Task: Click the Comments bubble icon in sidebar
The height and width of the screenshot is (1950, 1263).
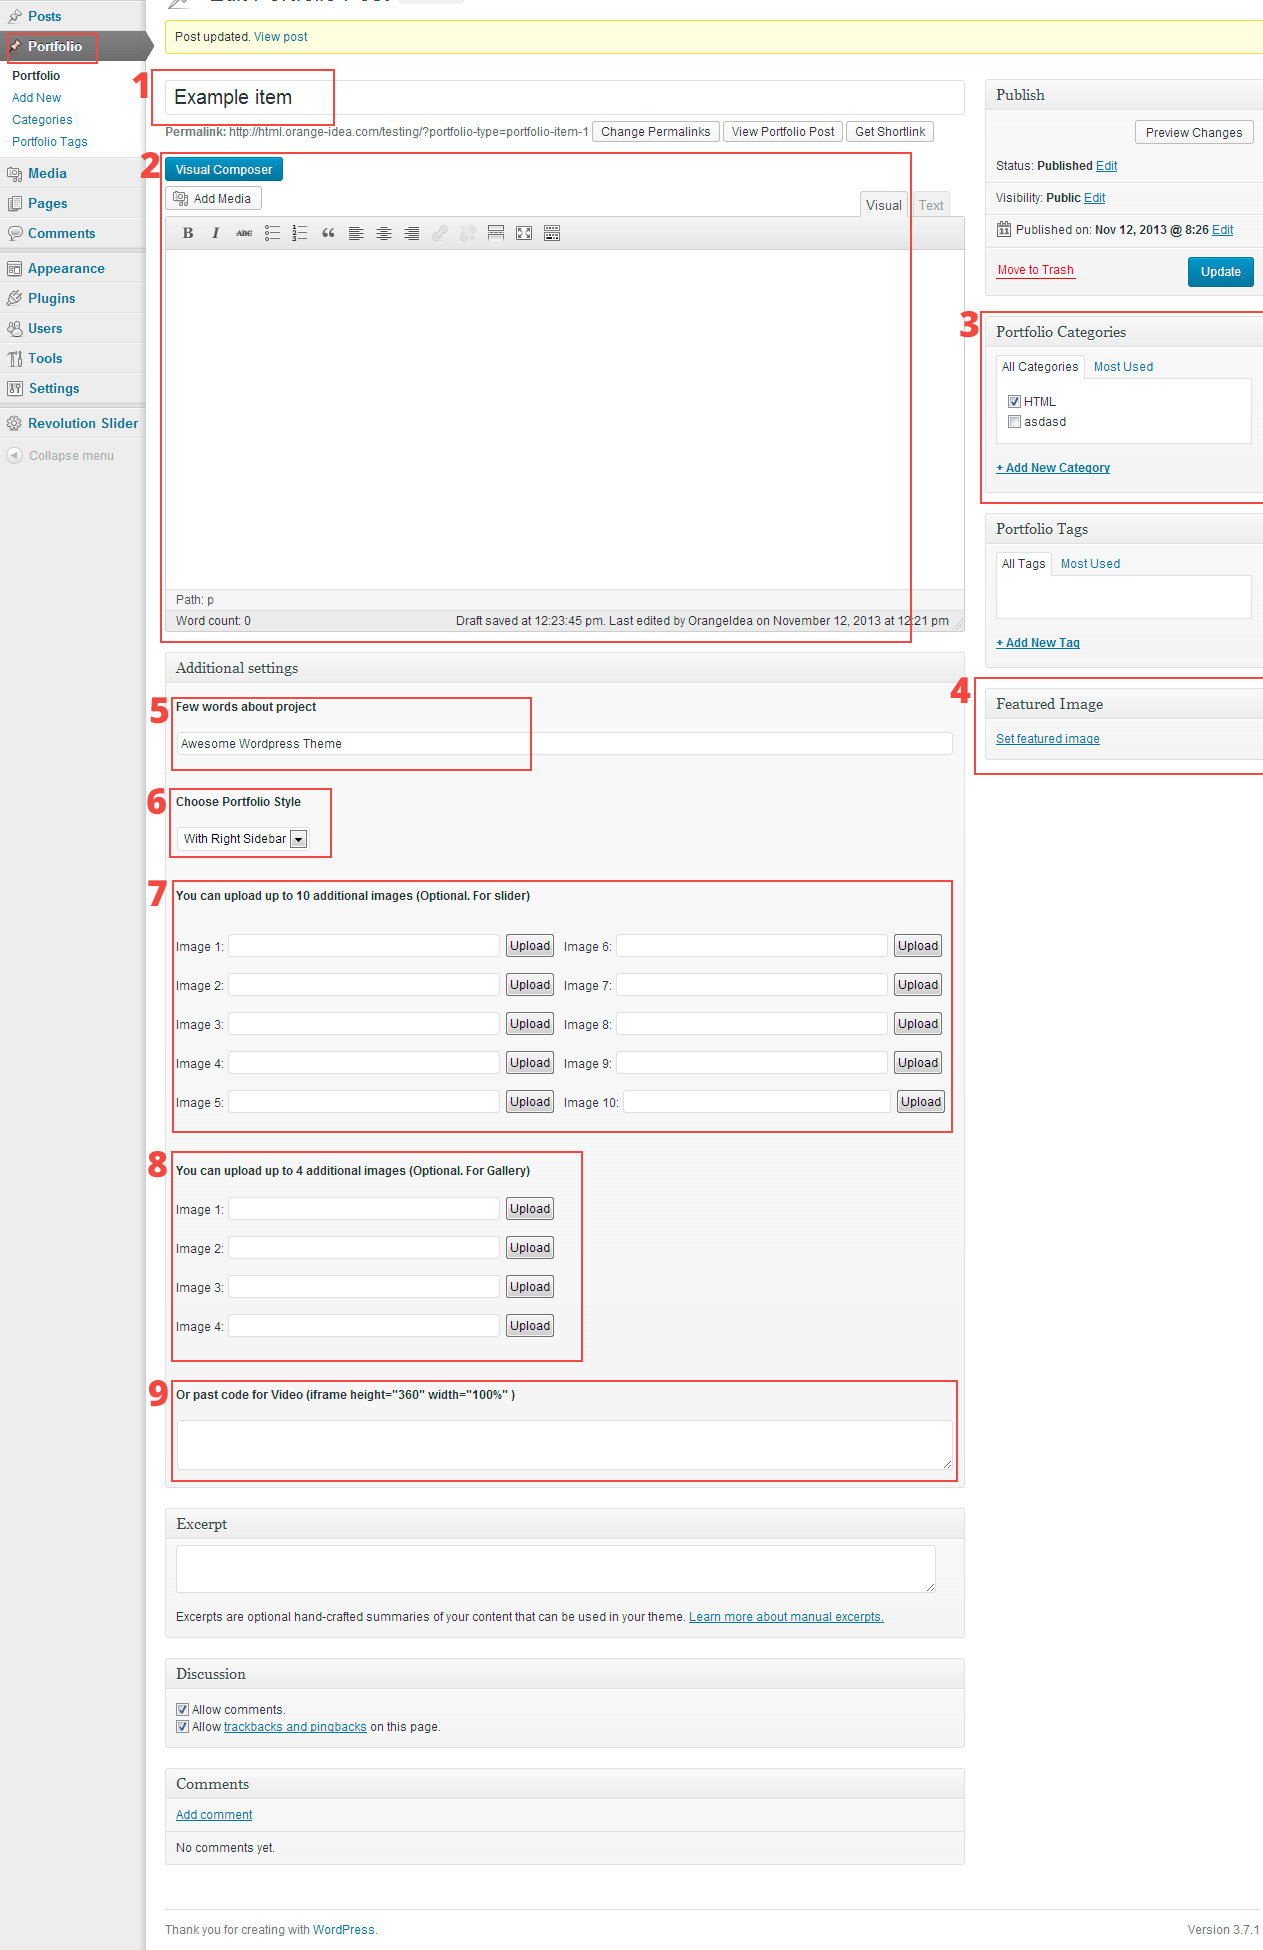Action: [x=14, y=234]
